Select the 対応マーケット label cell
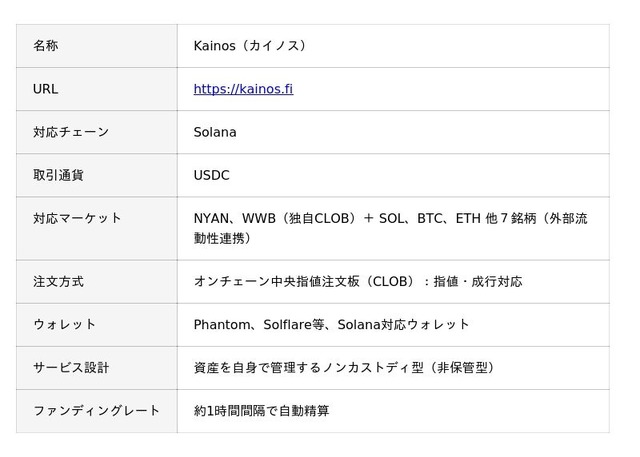The height and width of the screenshot is (457, 640). coord(77,218)
